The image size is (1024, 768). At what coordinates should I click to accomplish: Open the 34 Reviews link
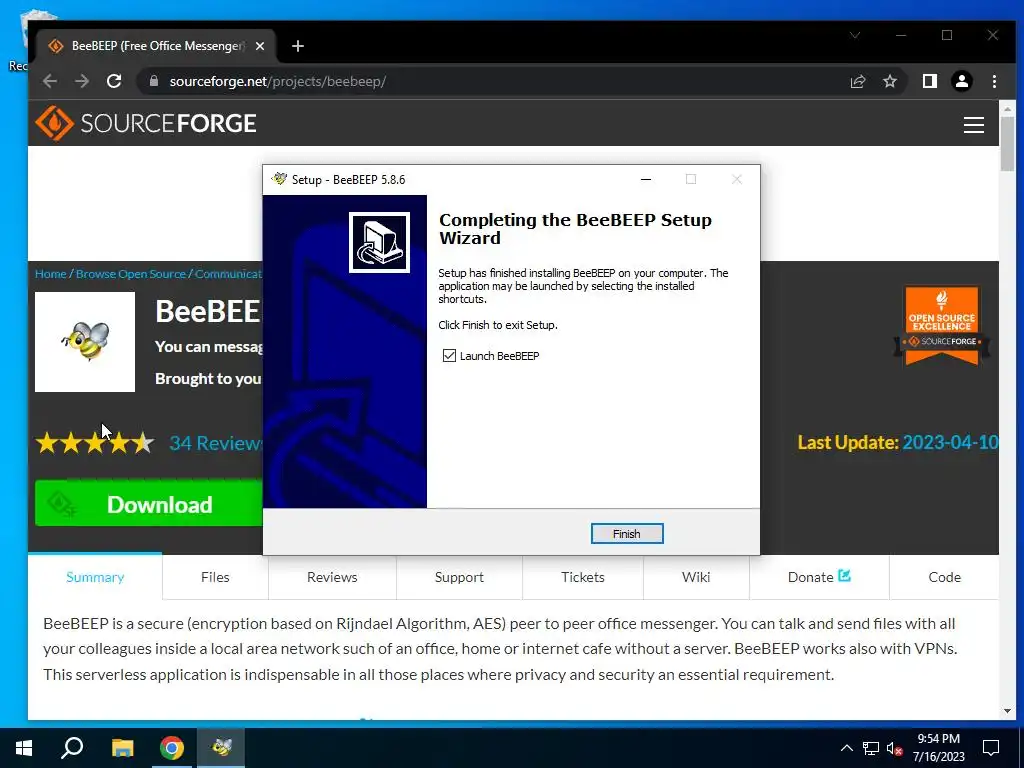[x=216, y=443]
